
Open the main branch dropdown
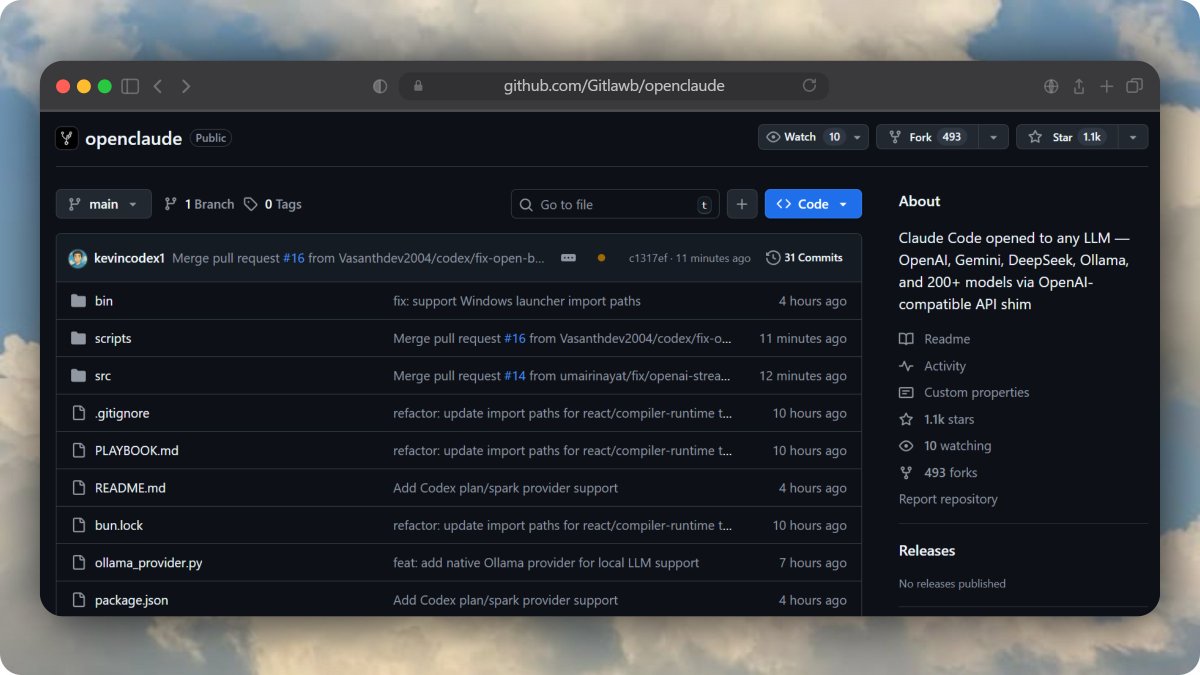104,204
